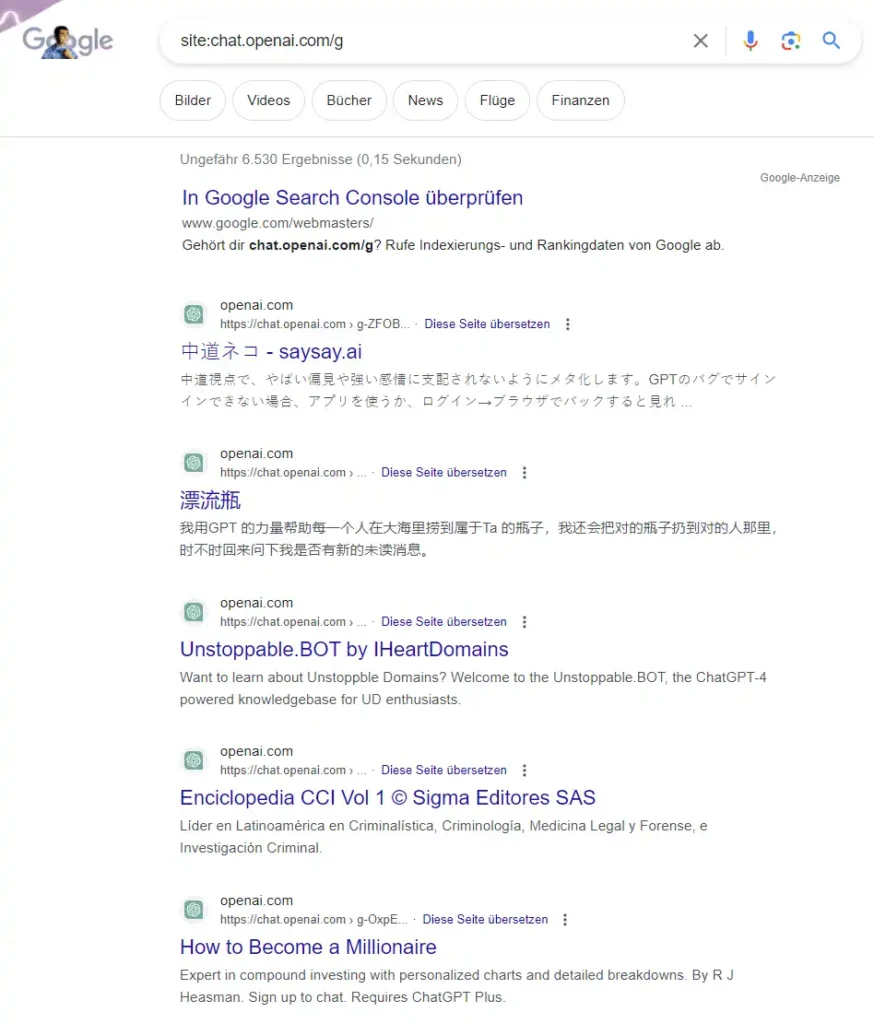Image resolution: width=874 pixels, height=1024 pixels.
Task: Switch to the Bilder tab
Action: point(192,100)
